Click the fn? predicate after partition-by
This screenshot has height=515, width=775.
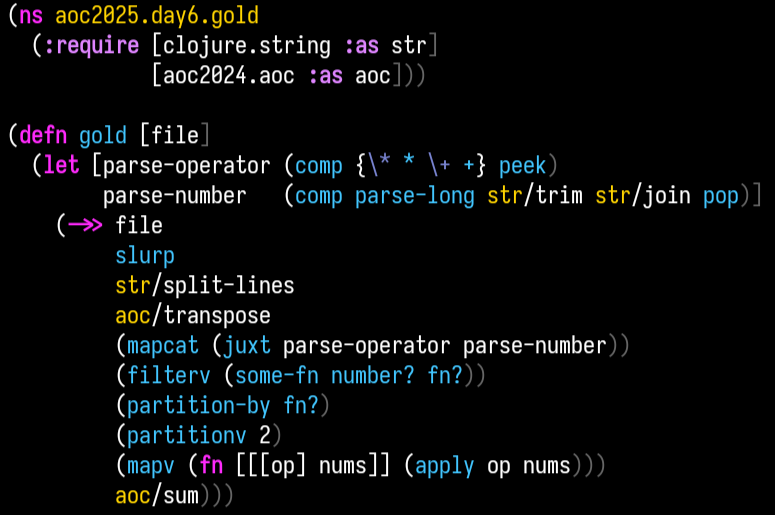[301, 406]
